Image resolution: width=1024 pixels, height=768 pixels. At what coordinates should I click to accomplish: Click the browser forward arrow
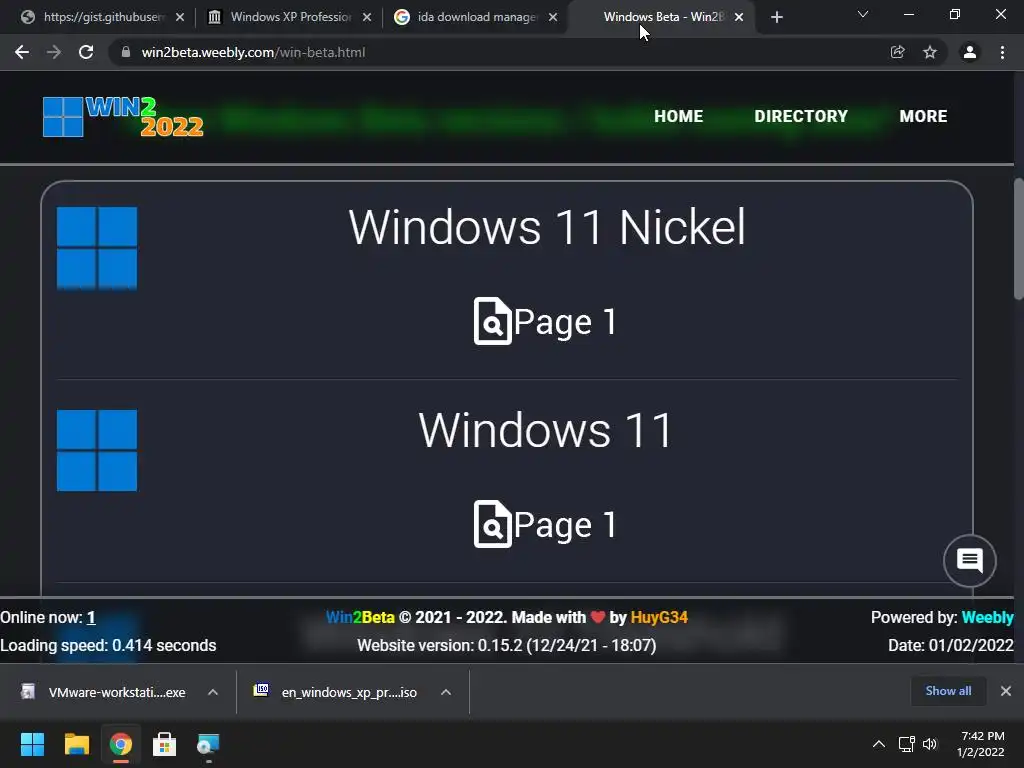tap(54, 52)
